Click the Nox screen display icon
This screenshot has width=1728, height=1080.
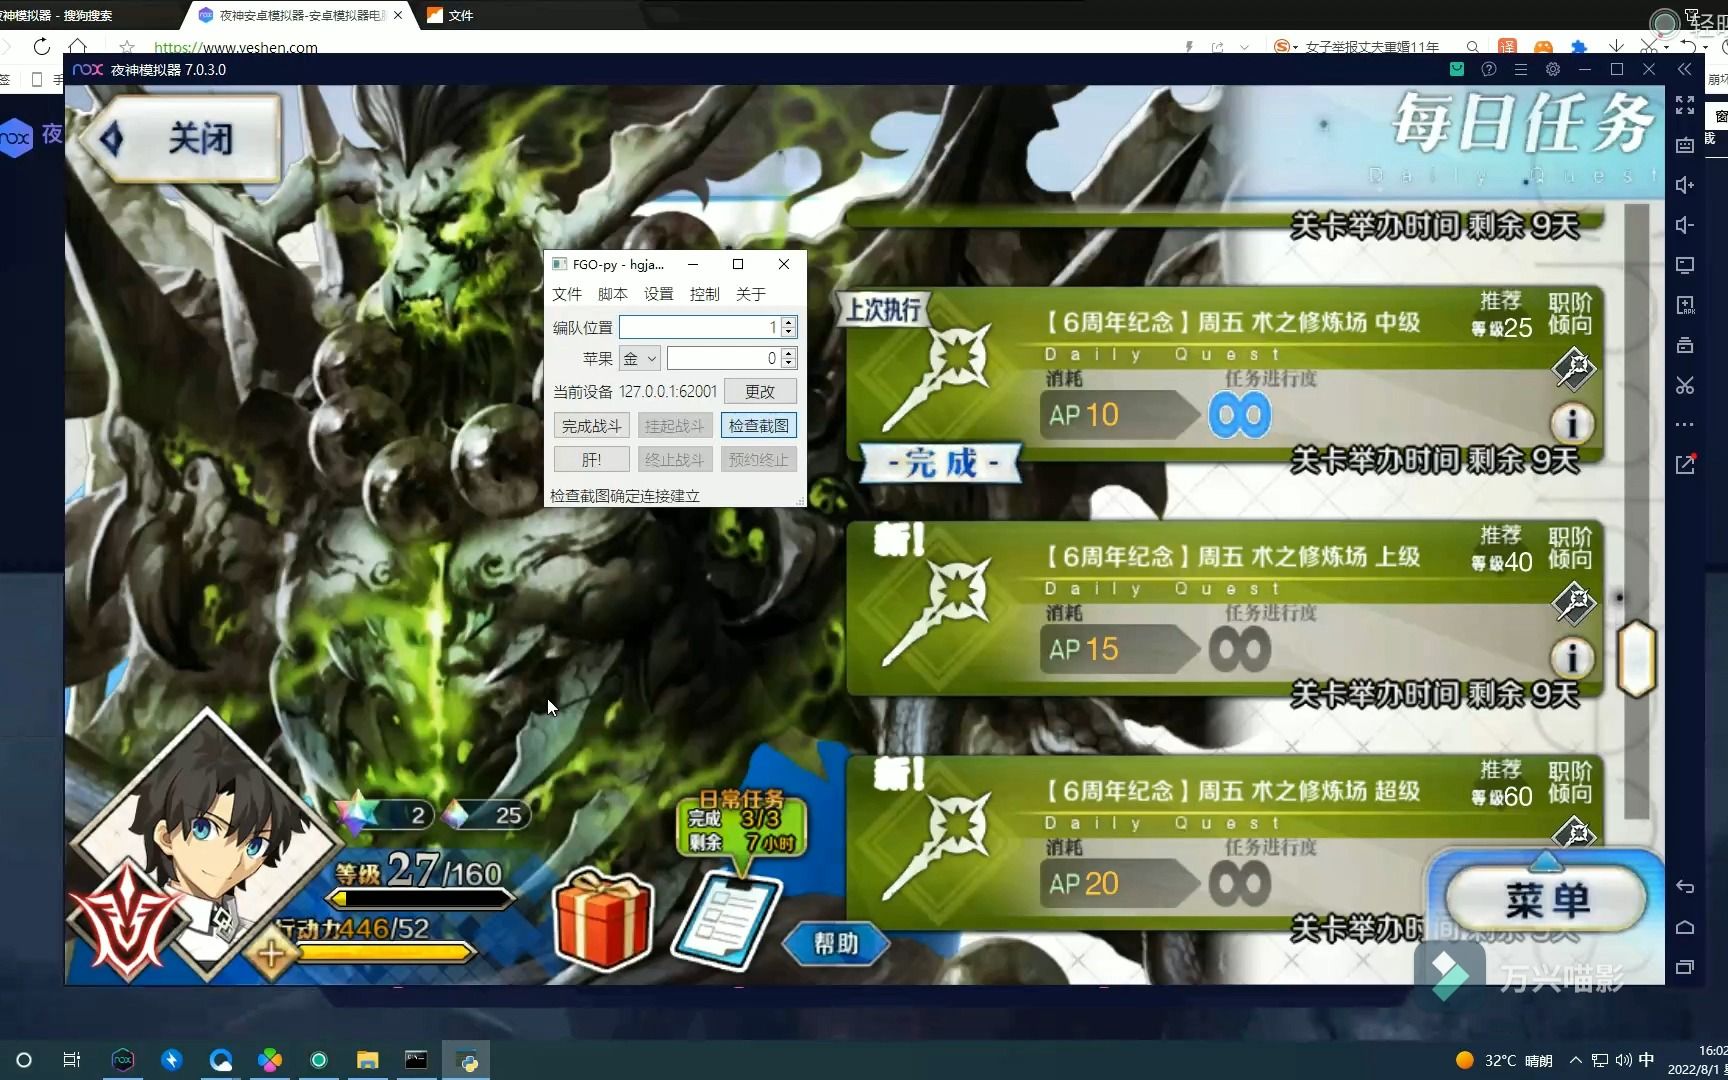click(1685, 265)
